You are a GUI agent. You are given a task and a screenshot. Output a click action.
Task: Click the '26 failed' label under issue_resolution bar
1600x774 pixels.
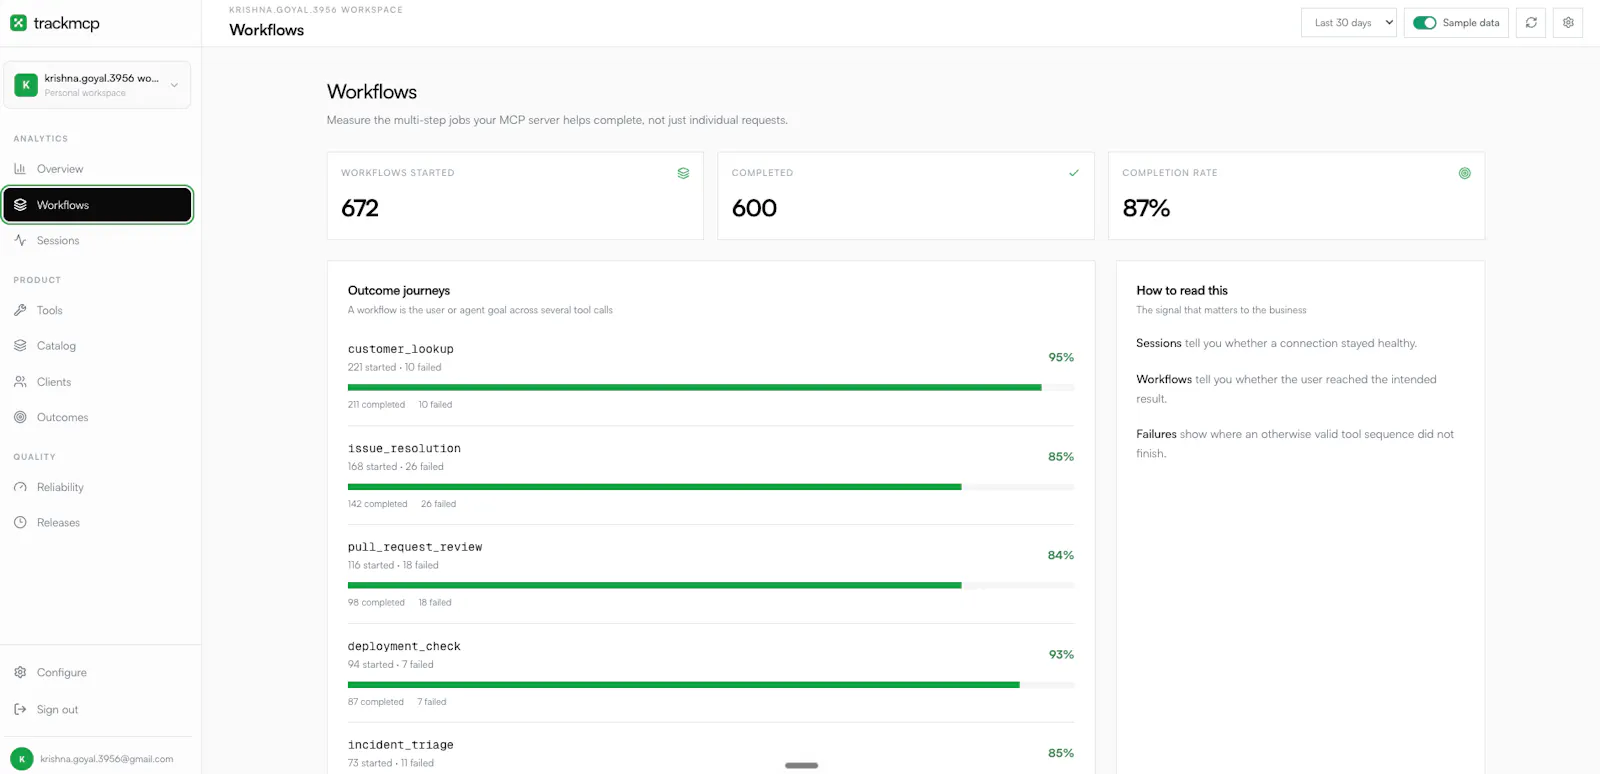(438, 504)
